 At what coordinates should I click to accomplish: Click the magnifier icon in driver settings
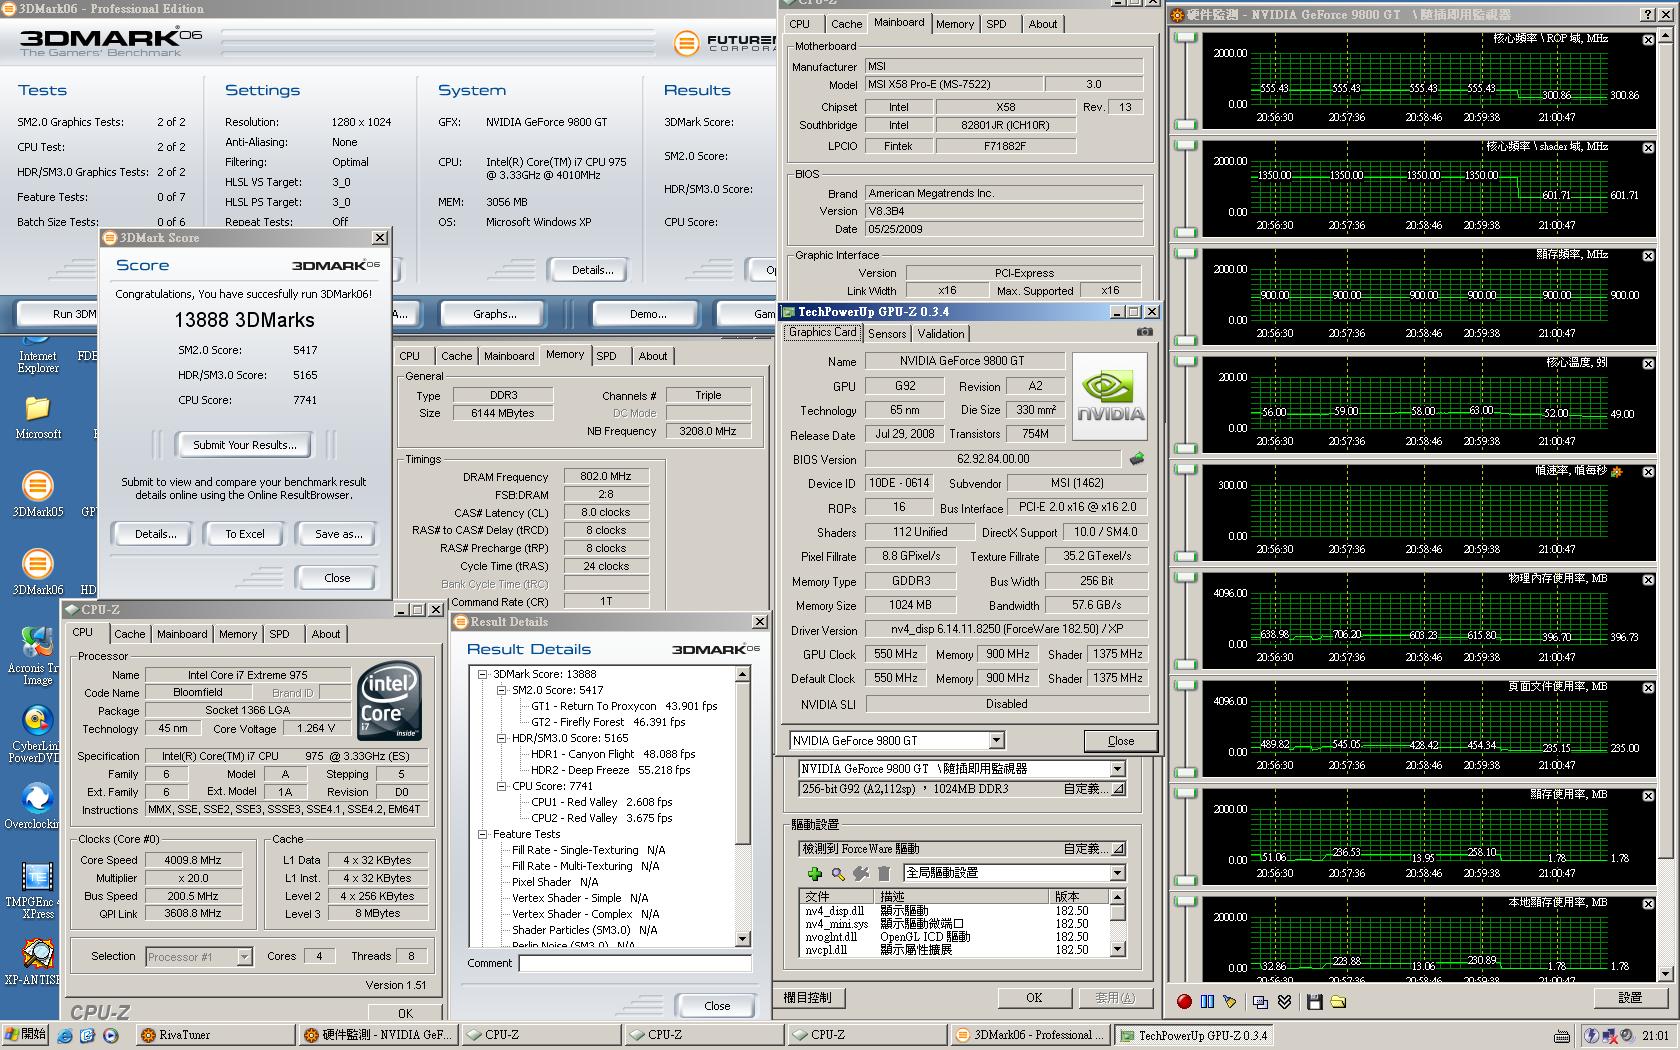838,874
